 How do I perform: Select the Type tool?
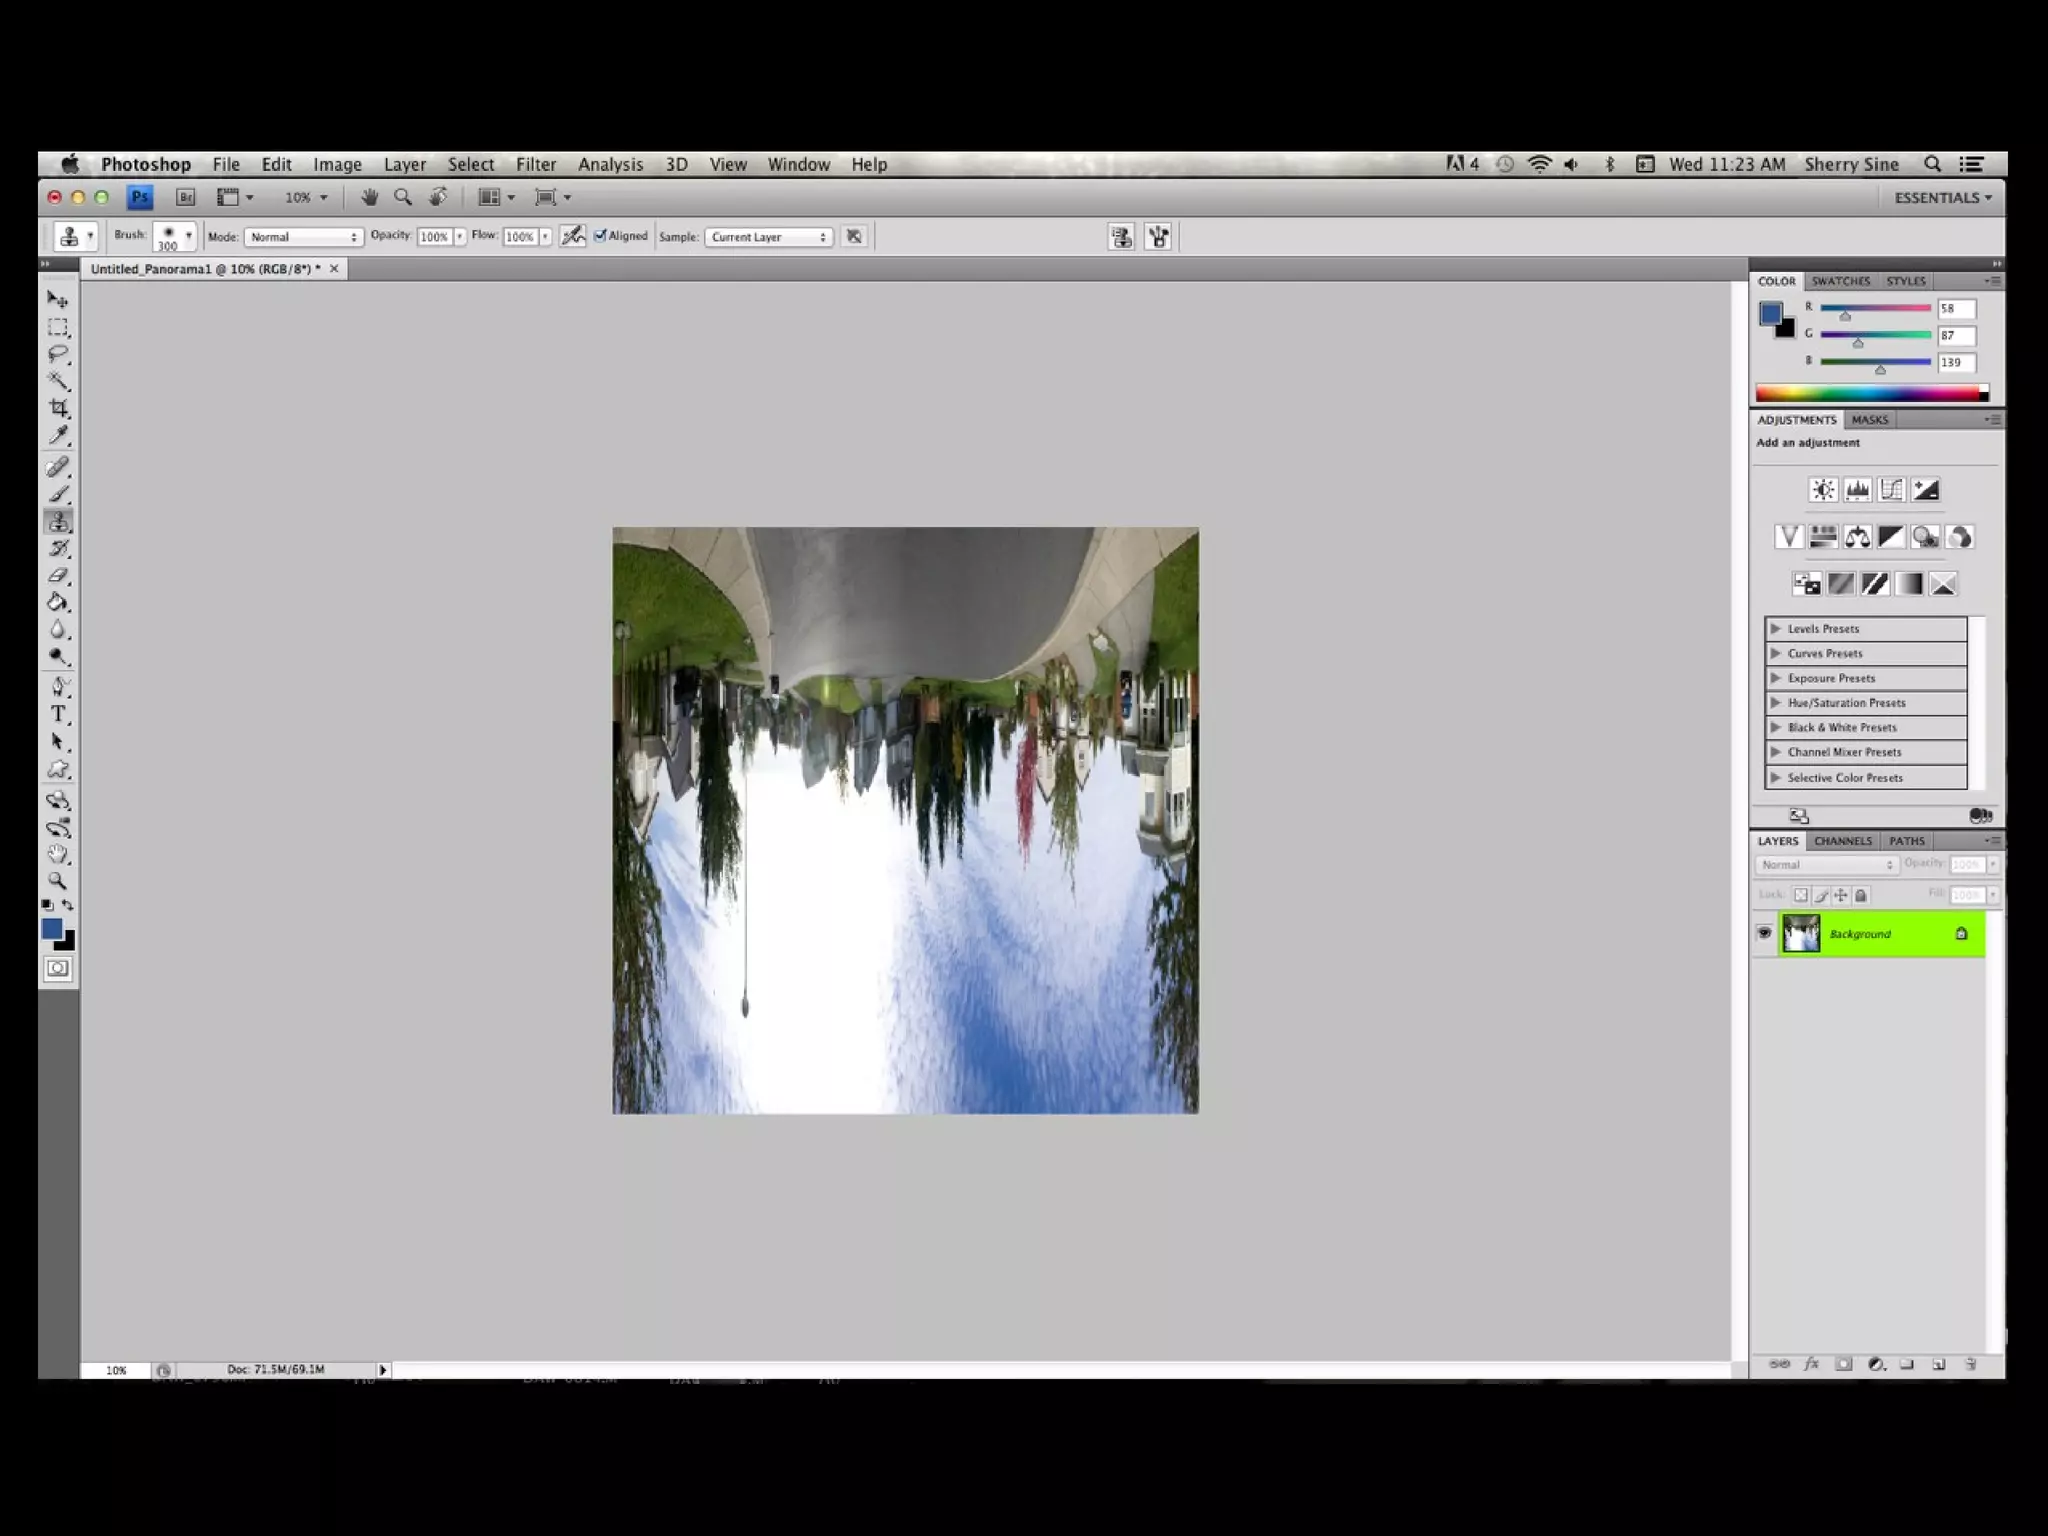[x=58, y=714]
